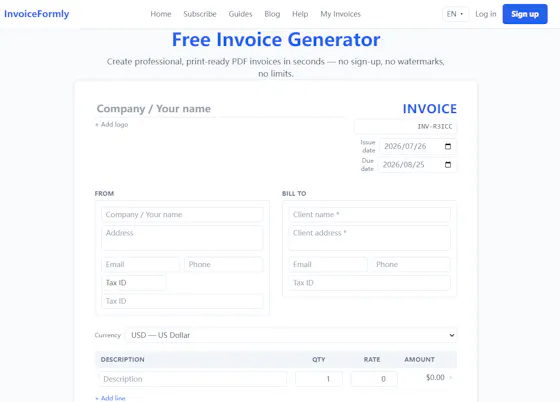
Task: Focus the BILL TO Tax ID field
Action: 369,283
